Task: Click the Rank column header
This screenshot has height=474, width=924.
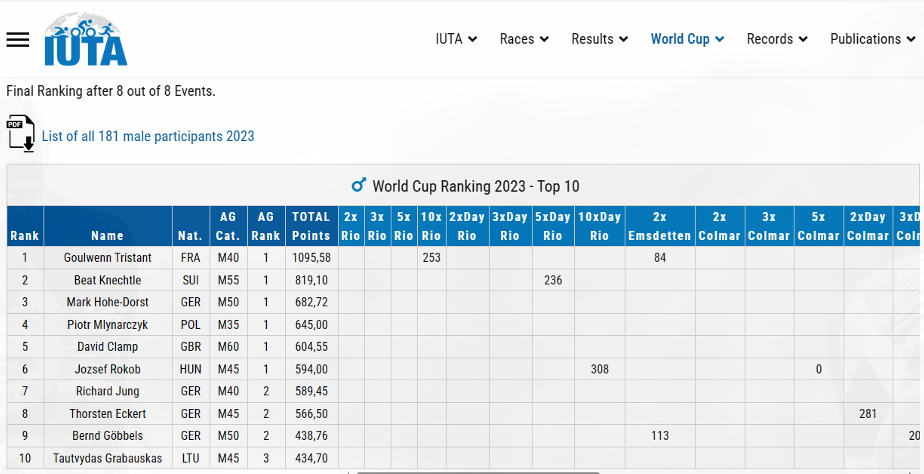Action: pos(25,236)
